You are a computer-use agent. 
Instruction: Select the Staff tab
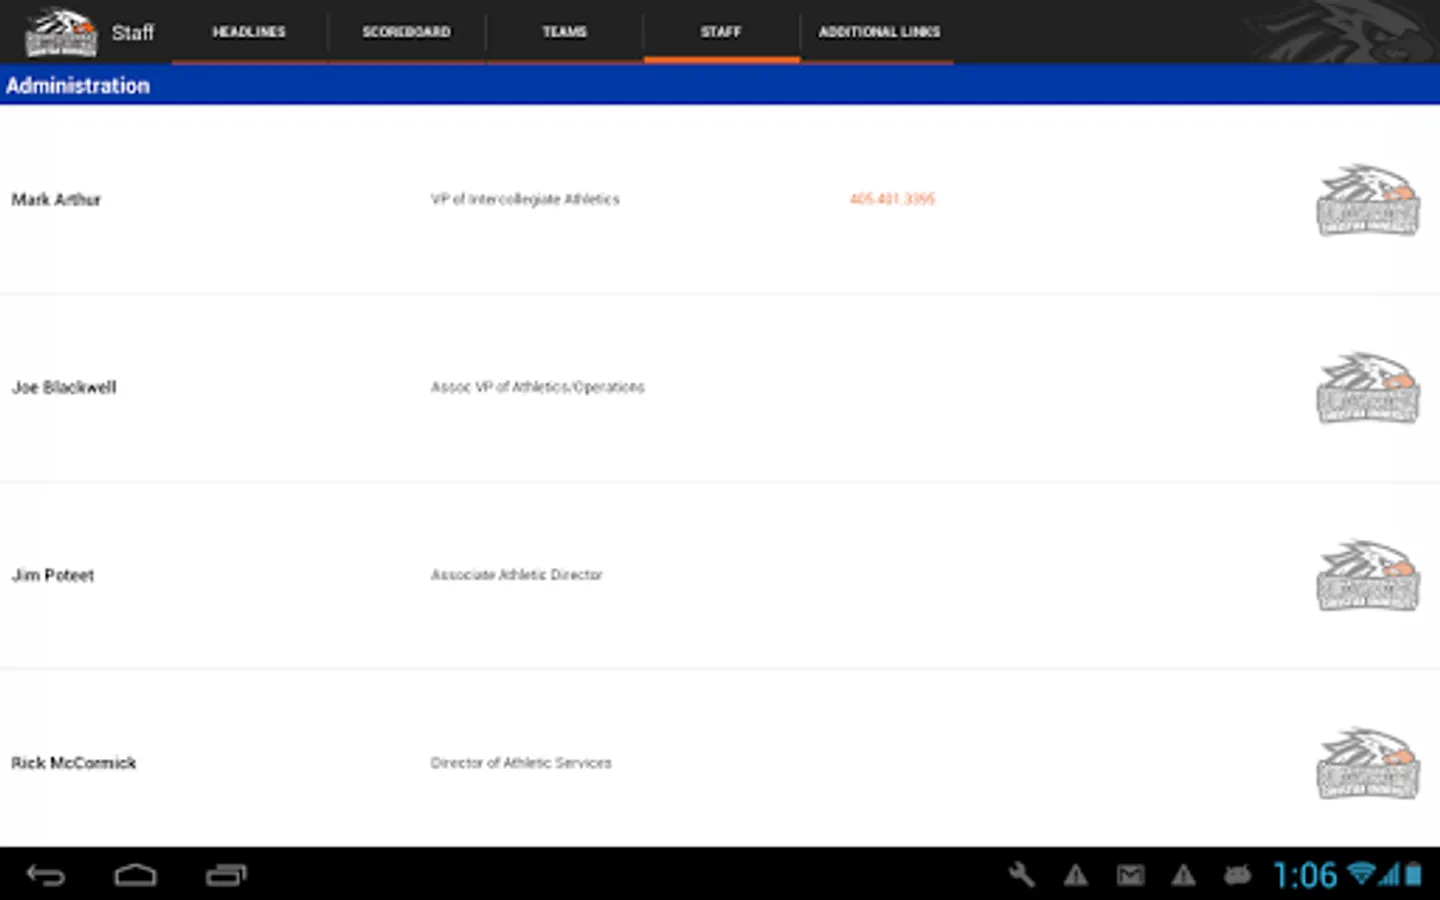721,32
